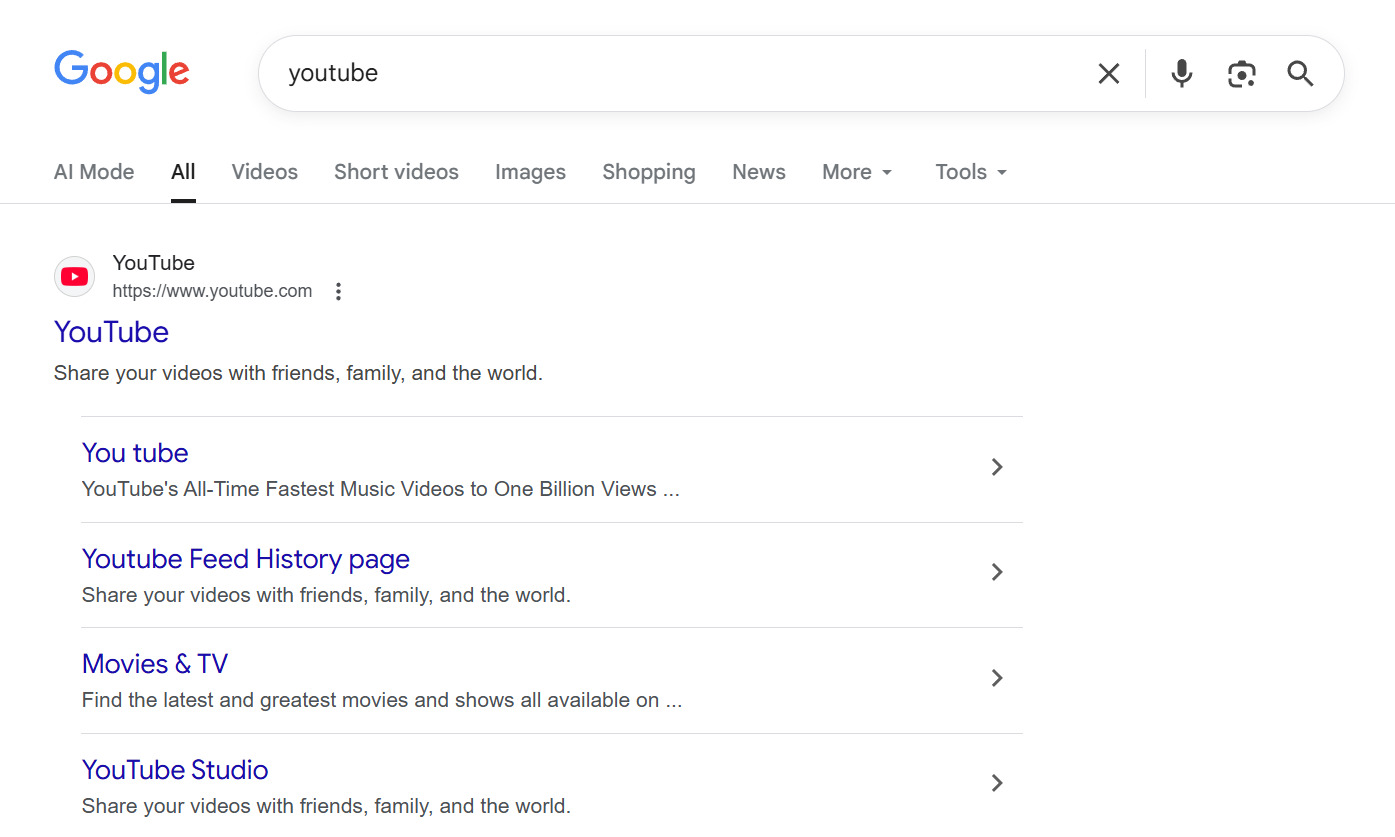Visit the Youtube Feed History page link

(x=245, y=558)
